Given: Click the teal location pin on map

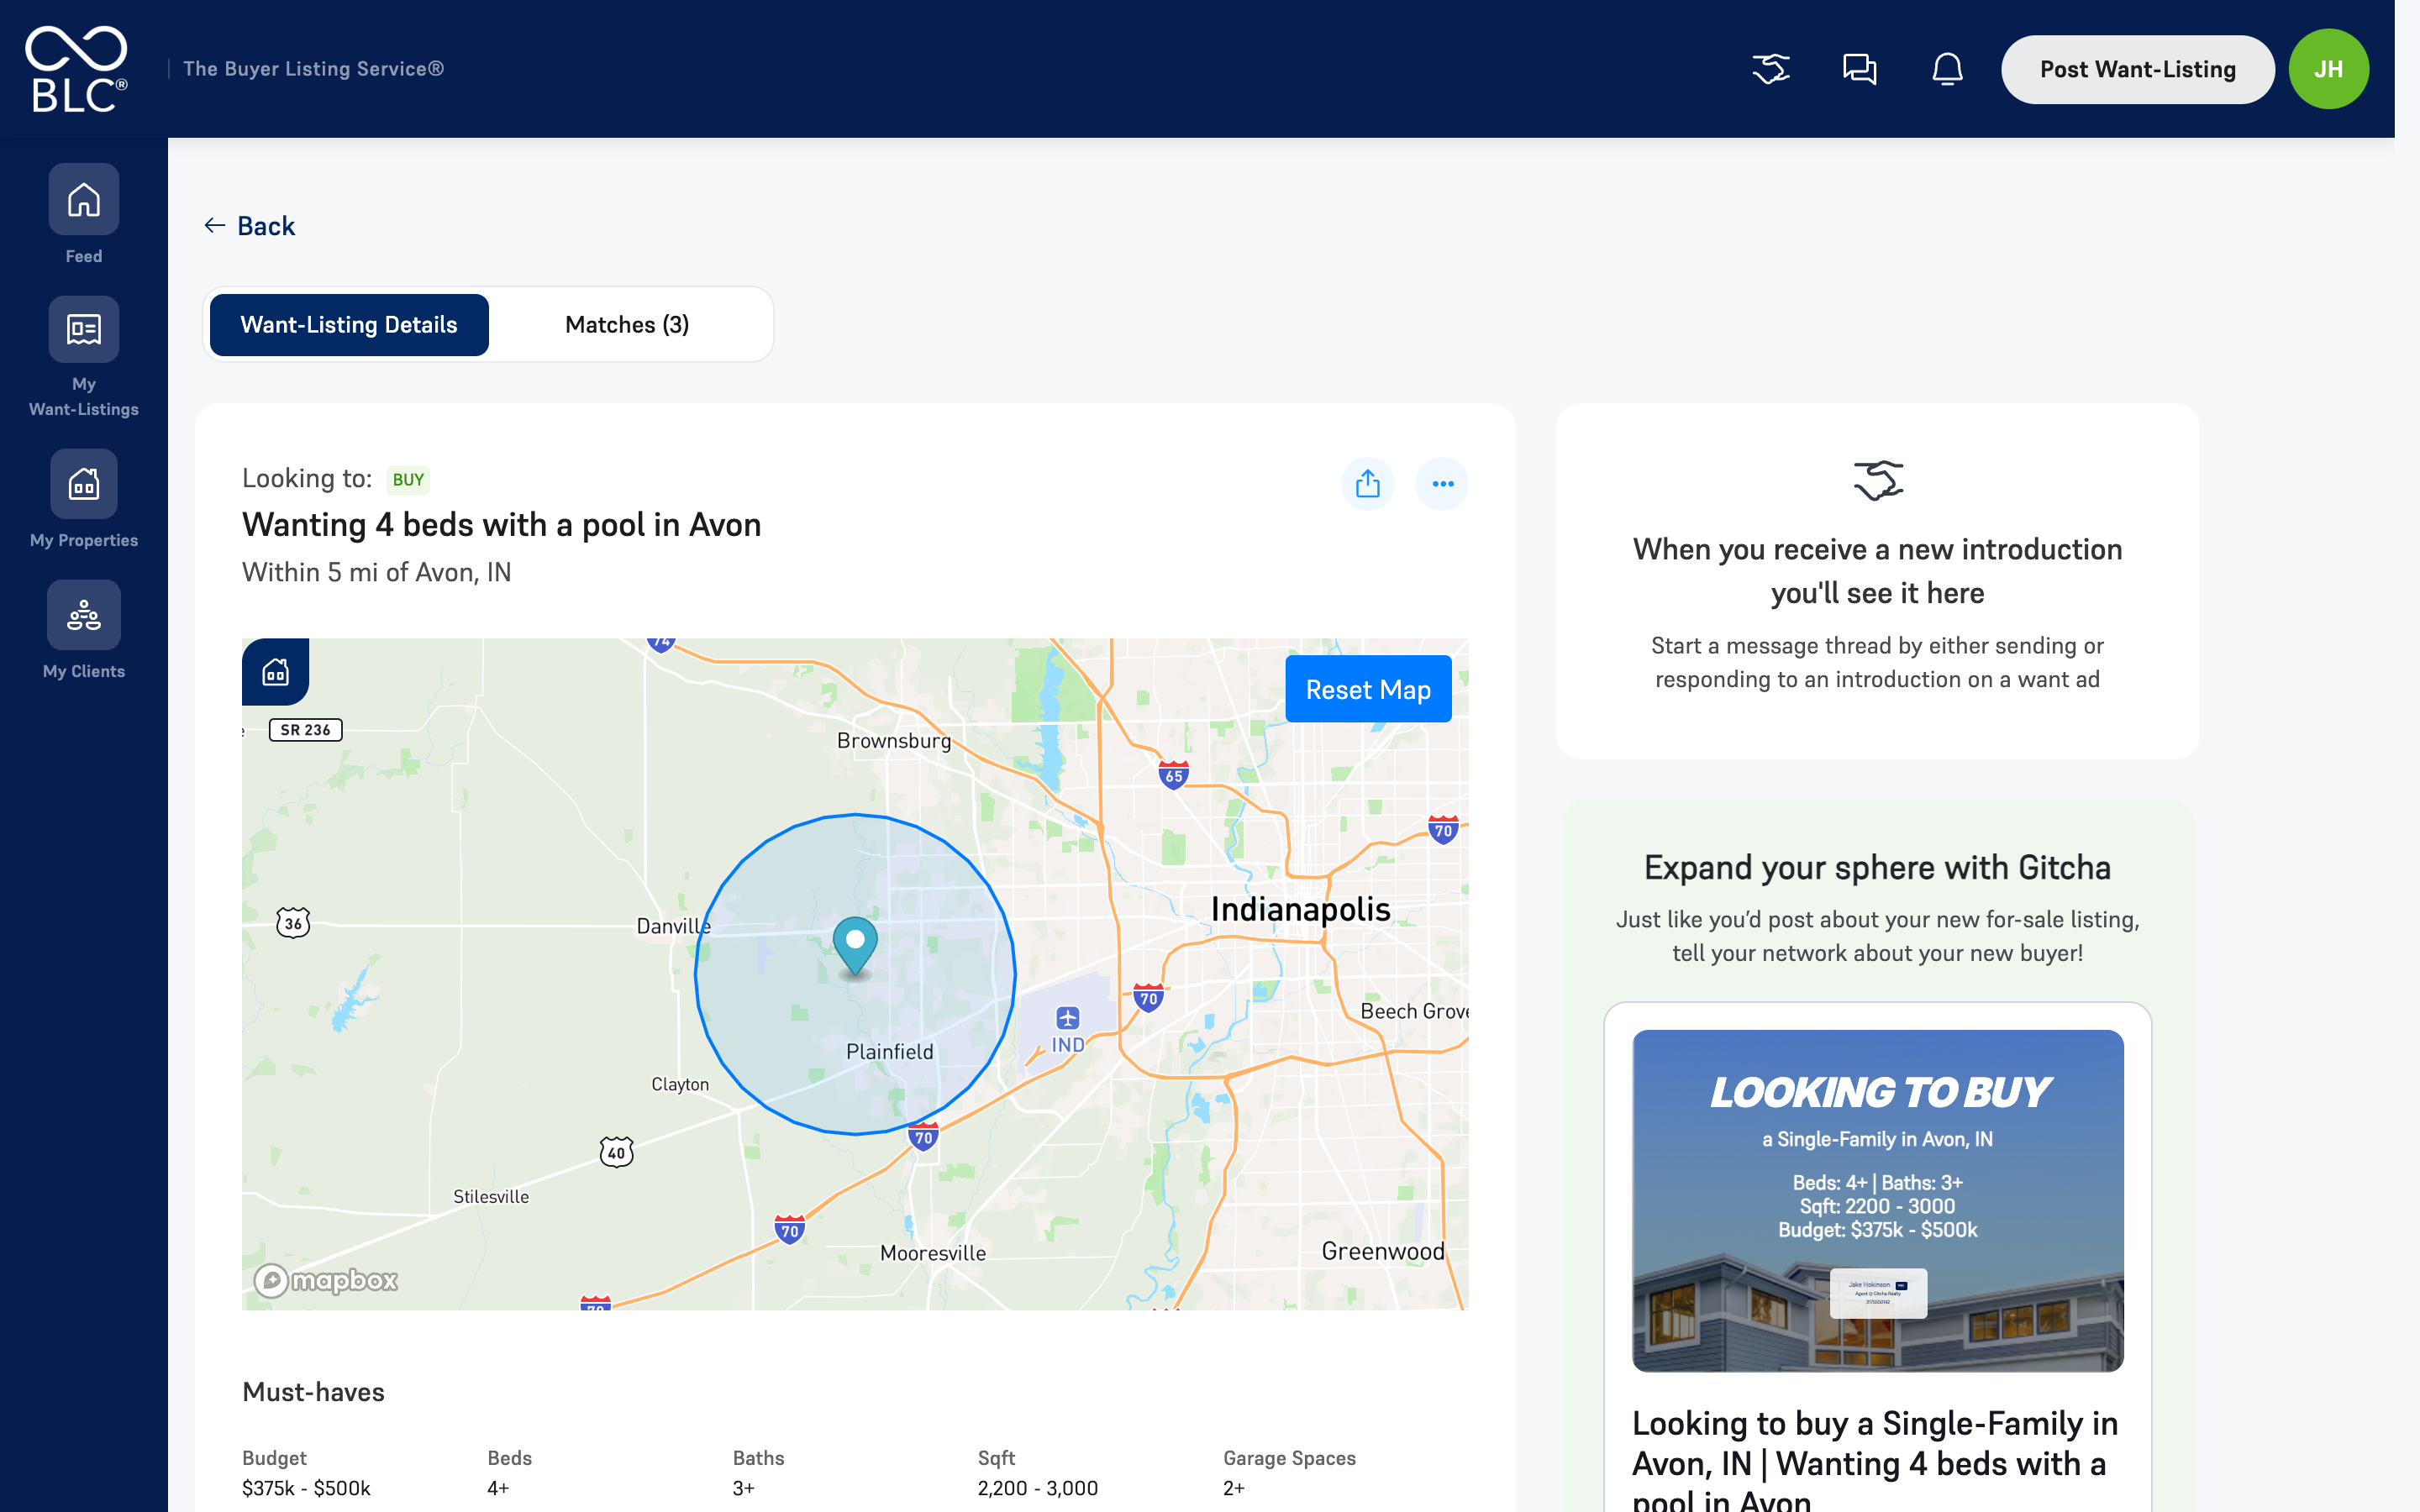Looking at the screenshot, I should (855, 945).
